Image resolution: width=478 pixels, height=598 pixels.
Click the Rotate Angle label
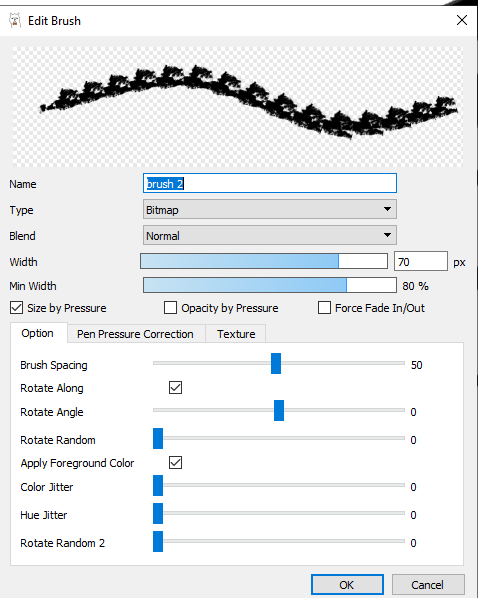[52, 412]
